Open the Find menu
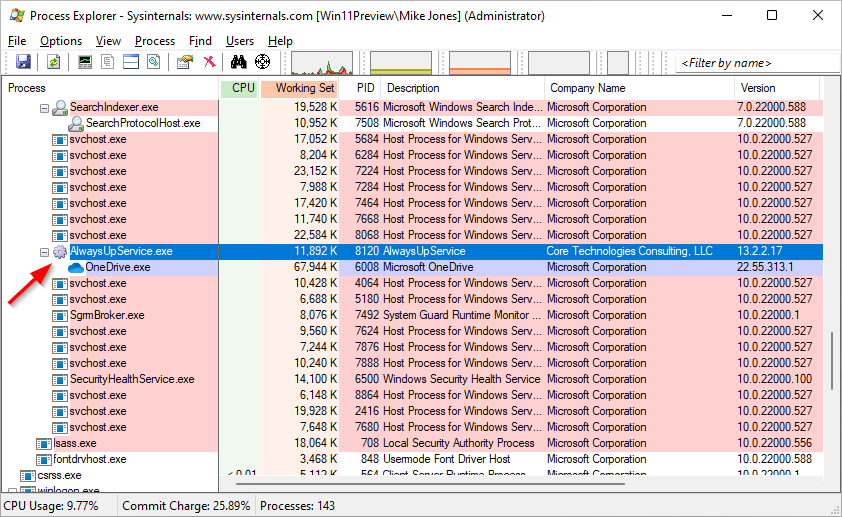Image resolution: width=842 pixels, height=517 pixels. (x=200, y=41)
